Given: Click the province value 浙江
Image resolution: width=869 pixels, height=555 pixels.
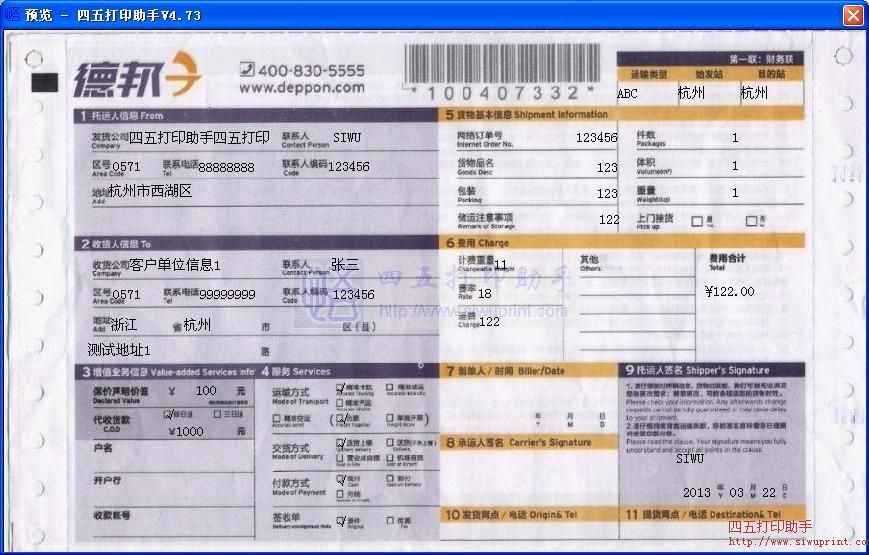Looking at the screenshot, I should click(124, 324).
